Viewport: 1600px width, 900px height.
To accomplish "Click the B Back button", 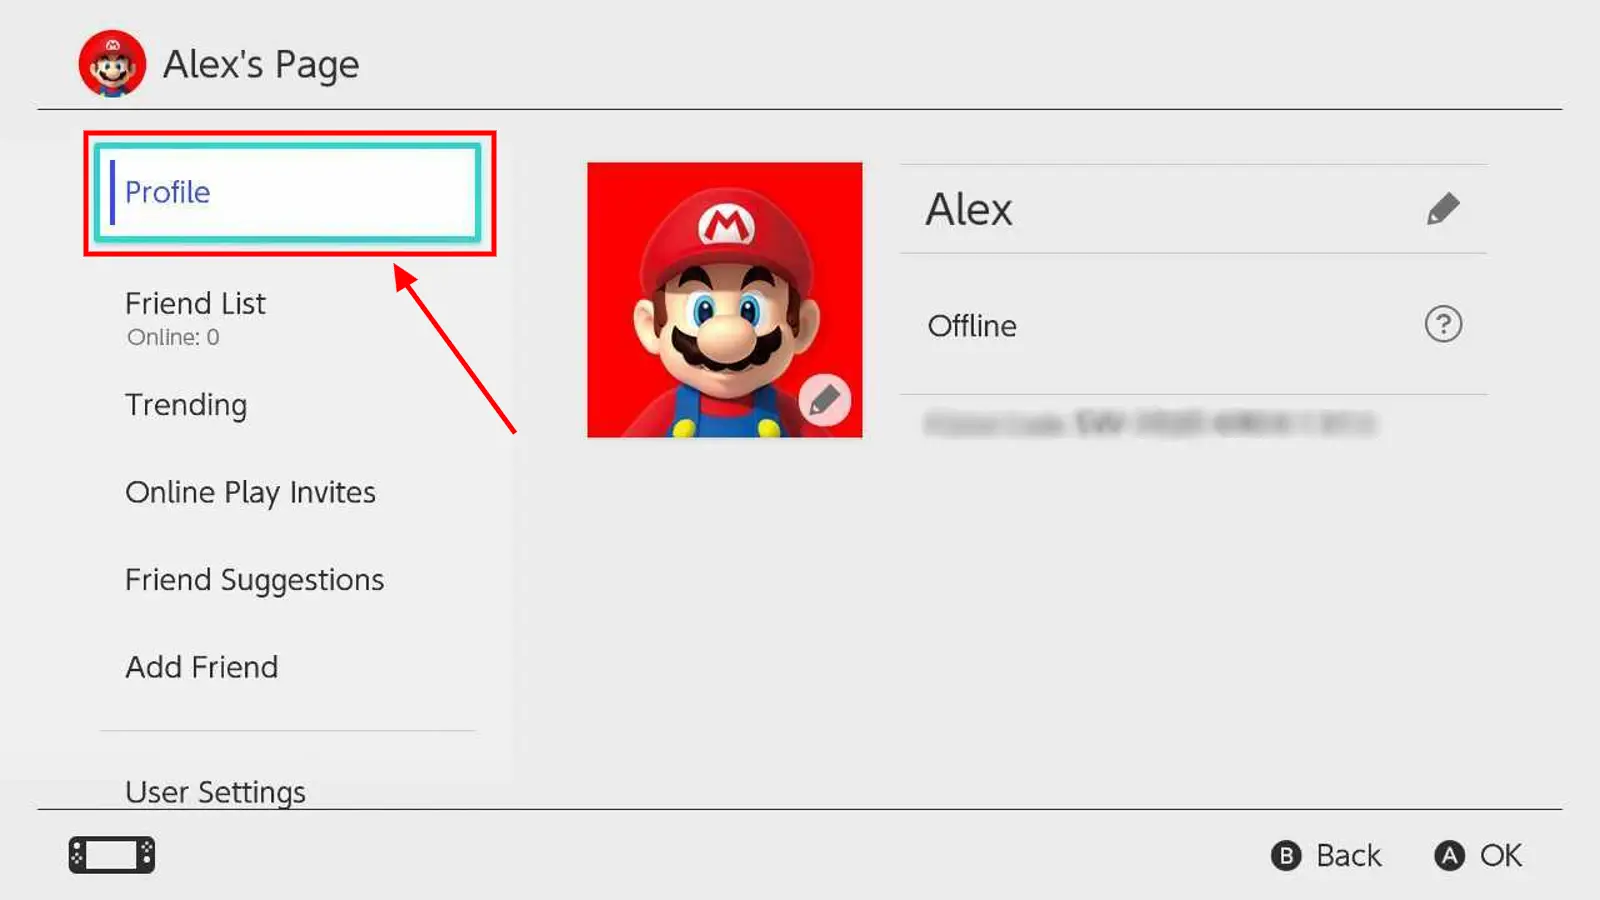I will pos(1326,855).
